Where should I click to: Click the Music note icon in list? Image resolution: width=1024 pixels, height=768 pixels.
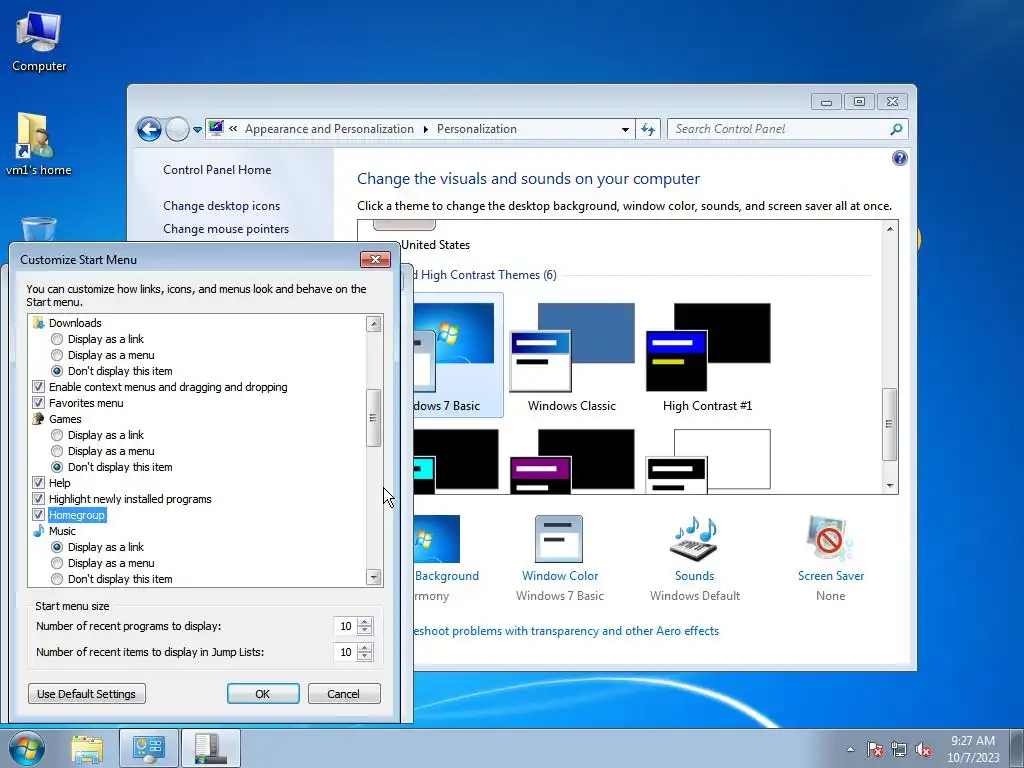point(39,531)
